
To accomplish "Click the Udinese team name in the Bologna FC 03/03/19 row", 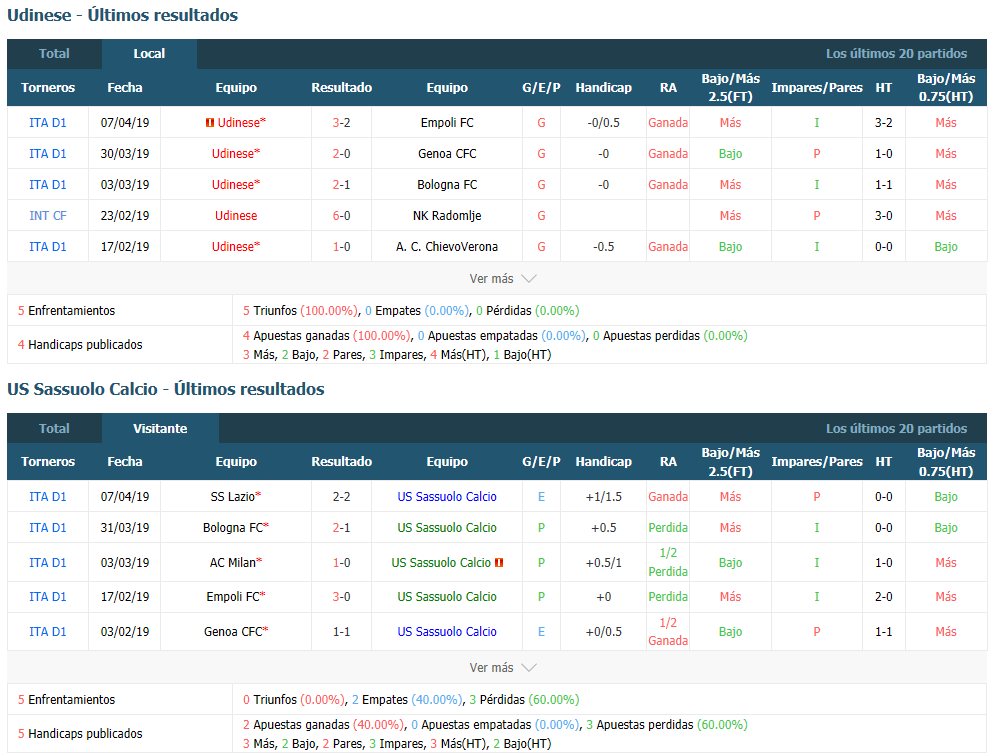I will click(x=236, y=185).
